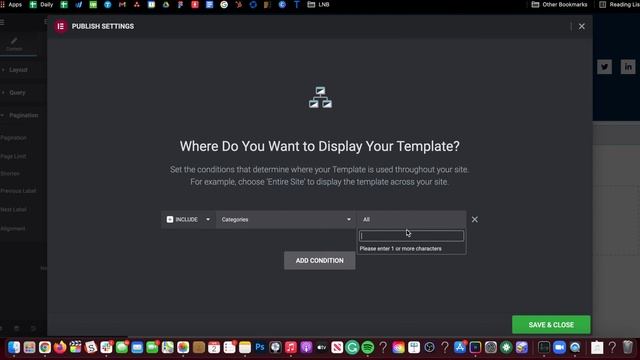Click the Add Condition button
Image resolution: width=640 pixels, height=360 pixels.
pos(320,260)
